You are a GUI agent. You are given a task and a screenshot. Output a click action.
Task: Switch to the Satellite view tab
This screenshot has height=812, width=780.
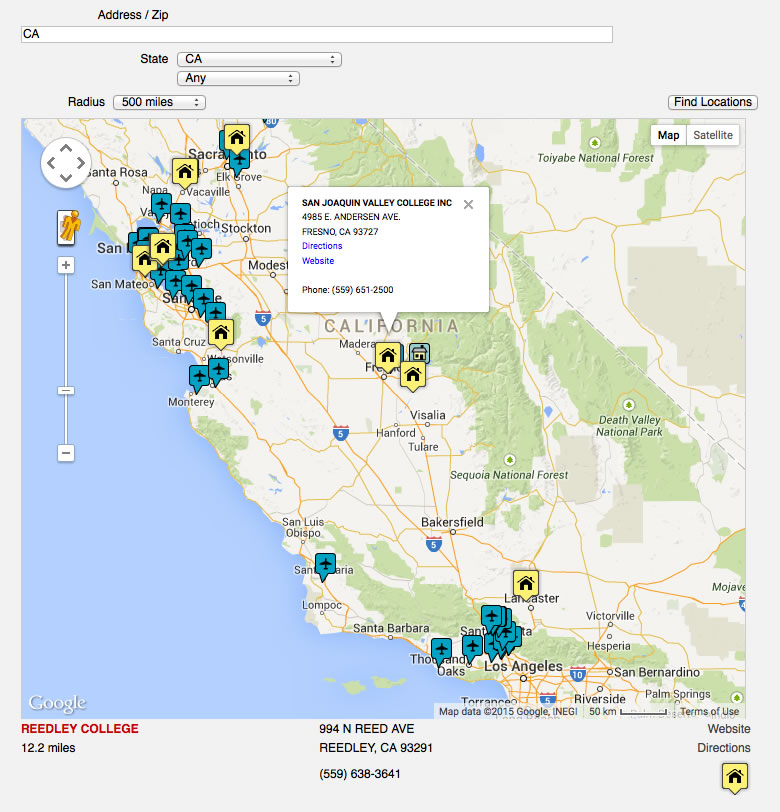pyautogui.click(x=713, y=135)
